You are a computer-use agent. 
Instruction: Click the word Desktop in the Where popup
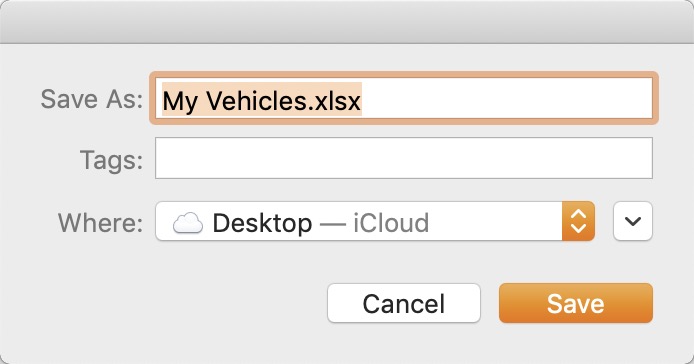pos(262,223)
